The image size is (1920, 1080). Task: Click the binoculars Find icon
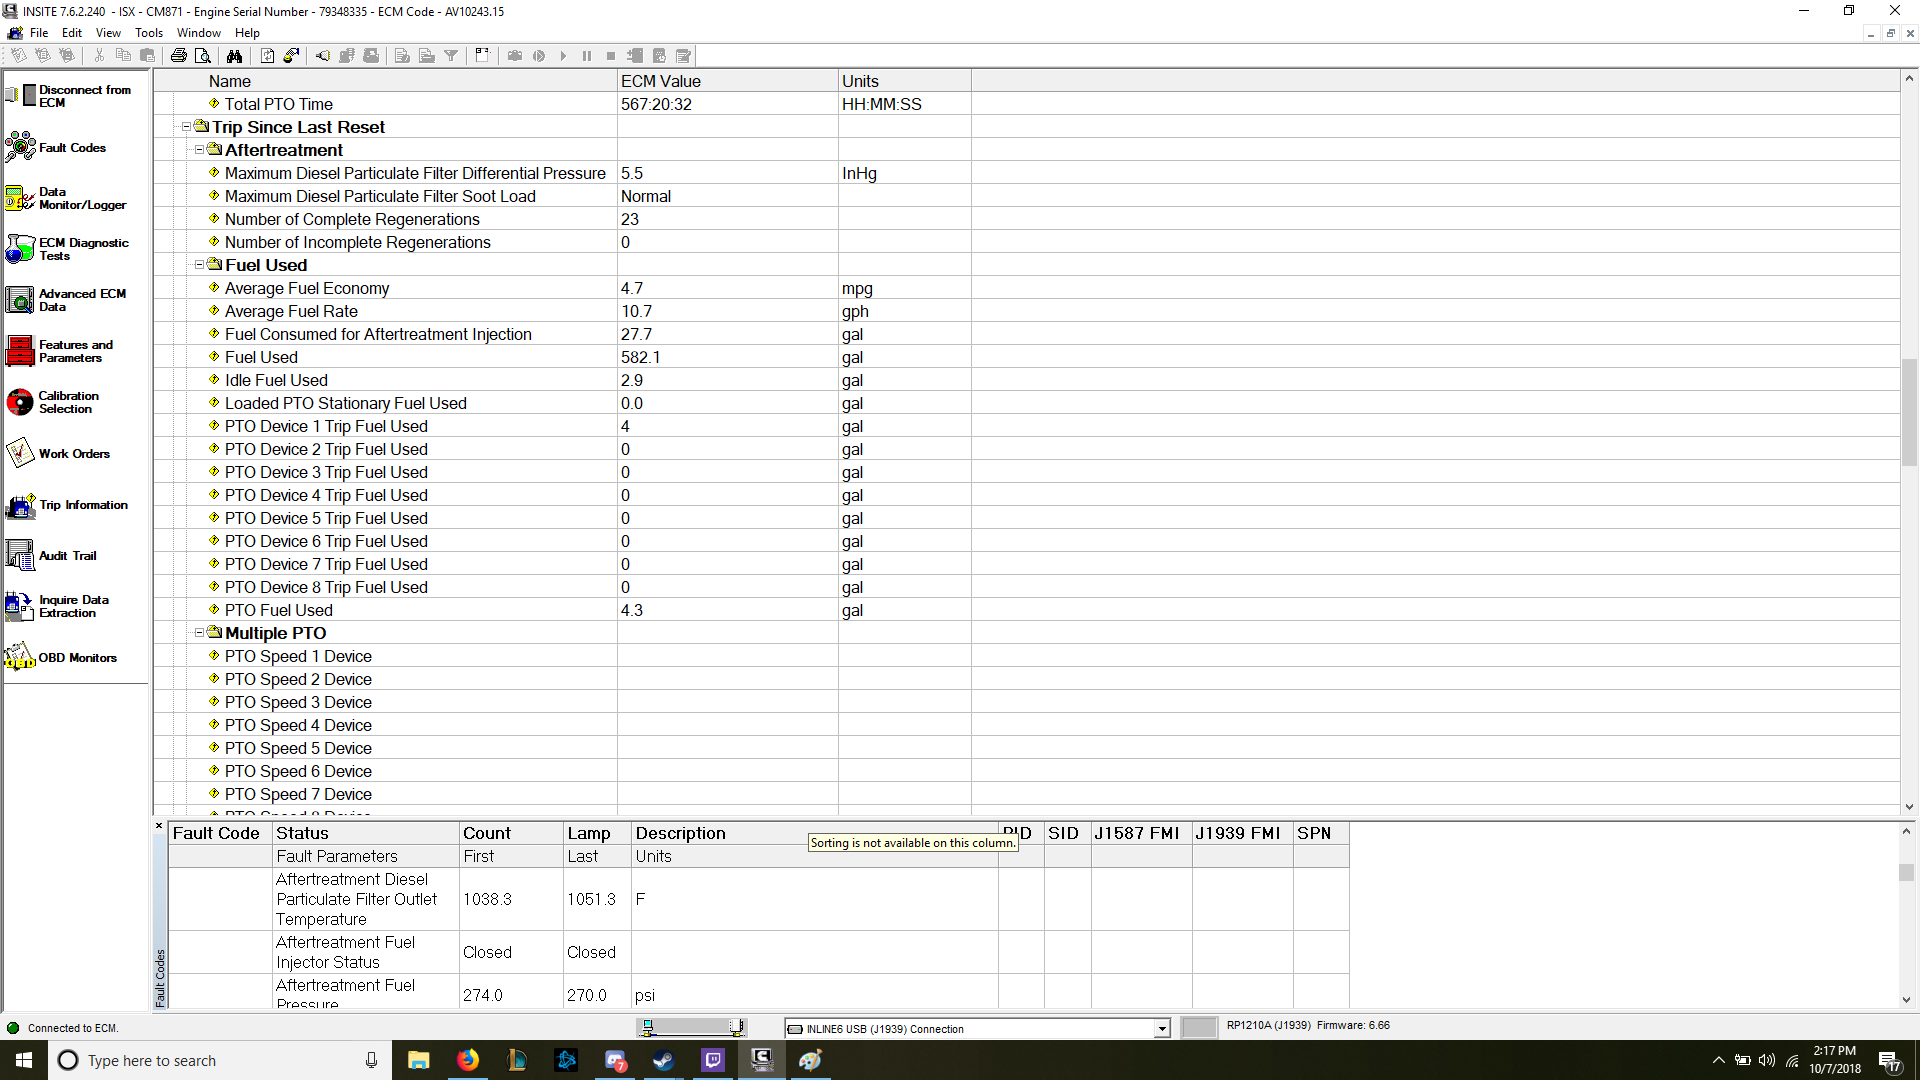(234, 56)
